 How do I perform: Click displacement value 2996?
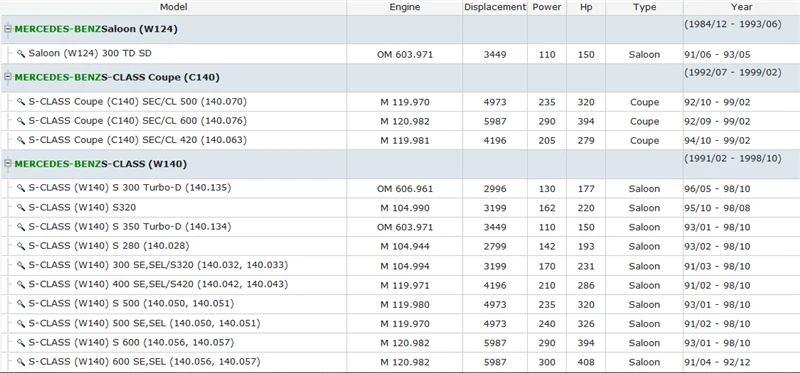(x=495, y=189)
